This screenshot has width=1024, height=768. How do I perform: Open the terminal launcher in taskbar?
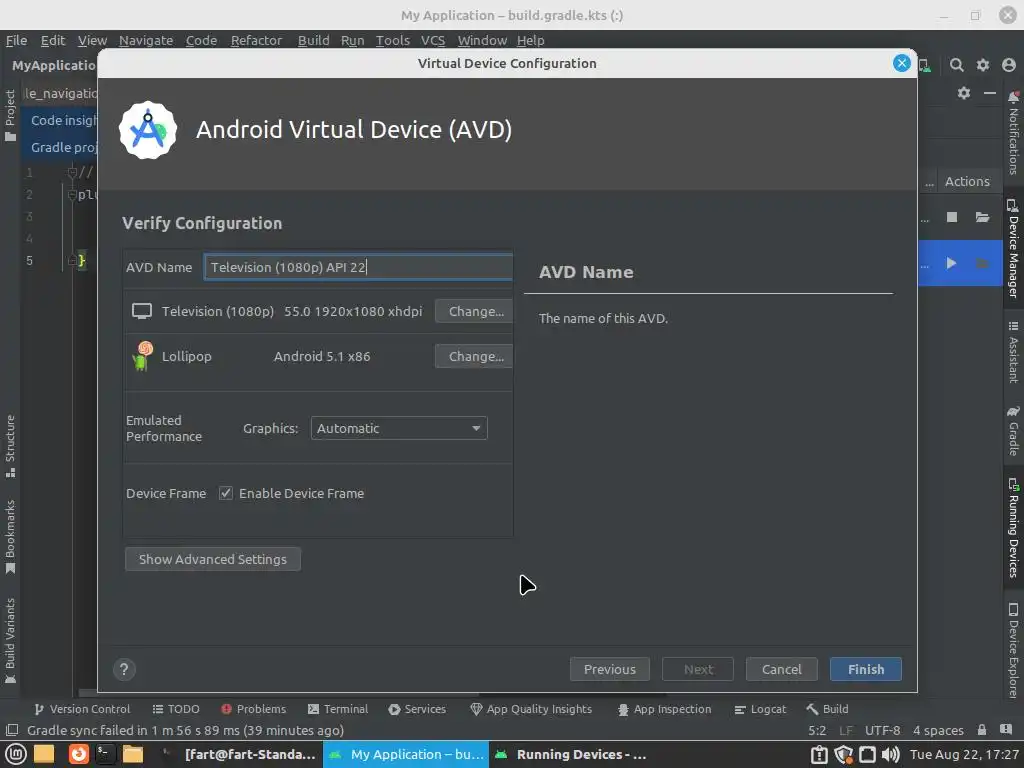(103, 754)
